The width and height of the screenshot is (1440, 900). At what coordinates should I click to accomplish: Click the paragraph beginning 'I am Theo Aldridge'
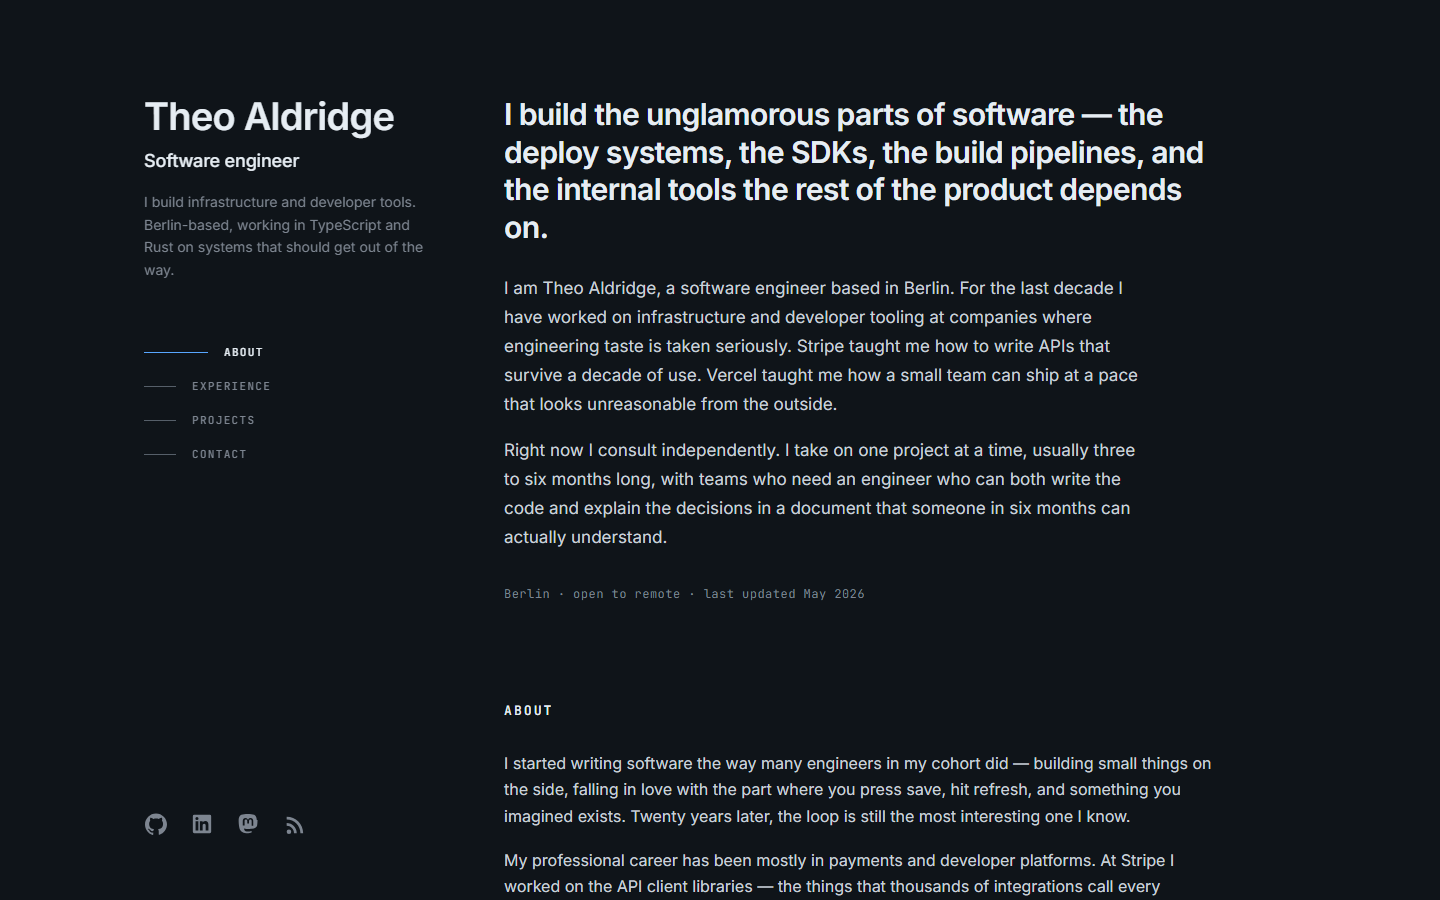click(x=821, y=346)
